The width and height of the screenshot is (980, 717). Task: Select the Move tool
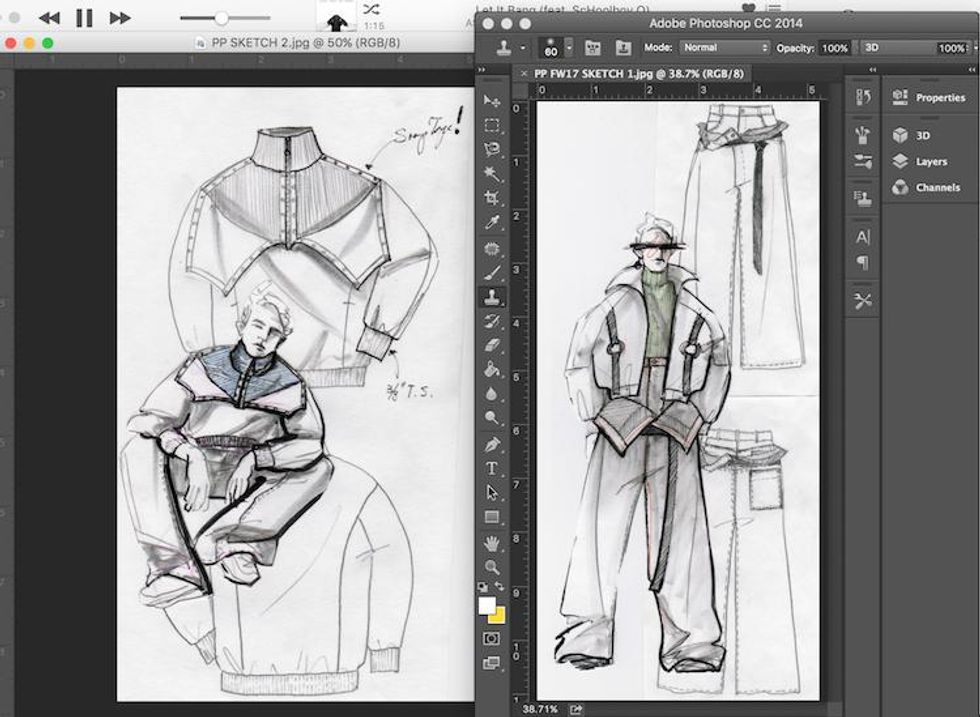click(491, 101)
